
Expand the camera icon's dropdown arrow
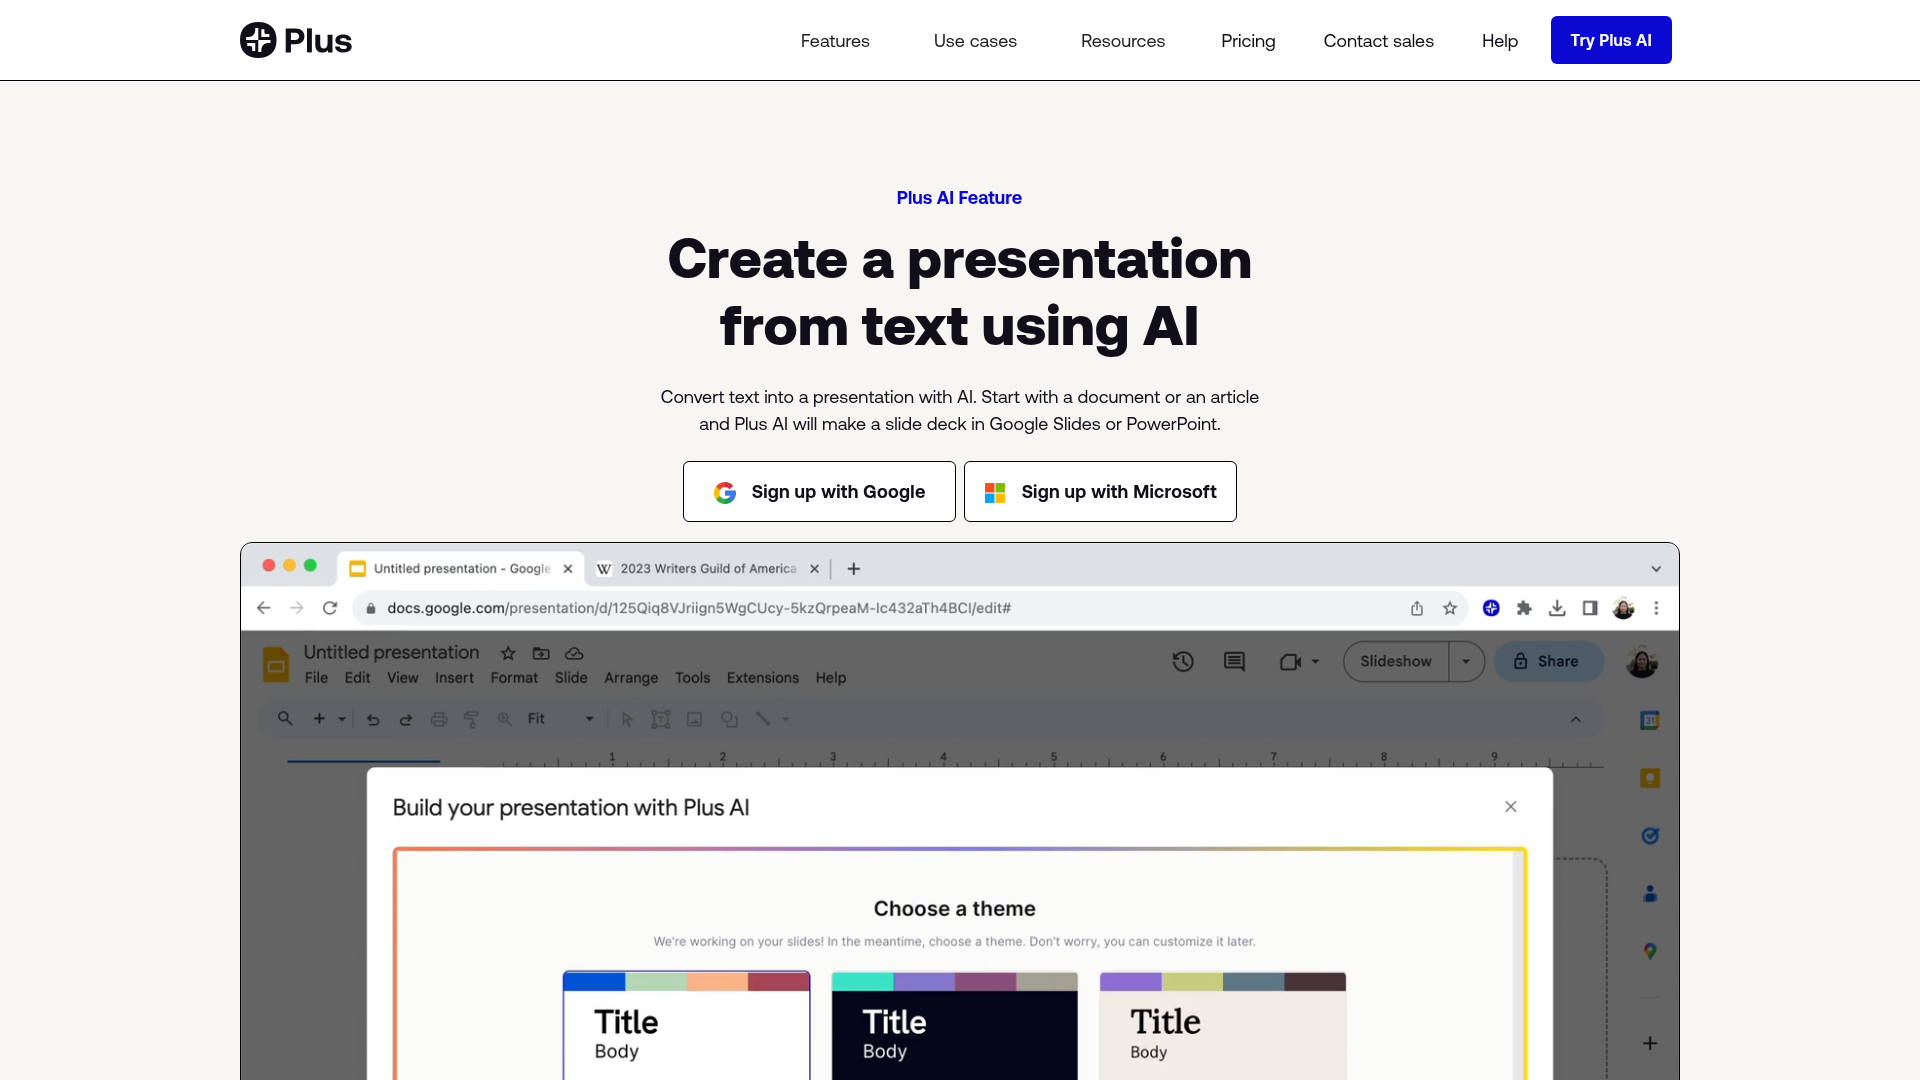[x=1315, y=661]
